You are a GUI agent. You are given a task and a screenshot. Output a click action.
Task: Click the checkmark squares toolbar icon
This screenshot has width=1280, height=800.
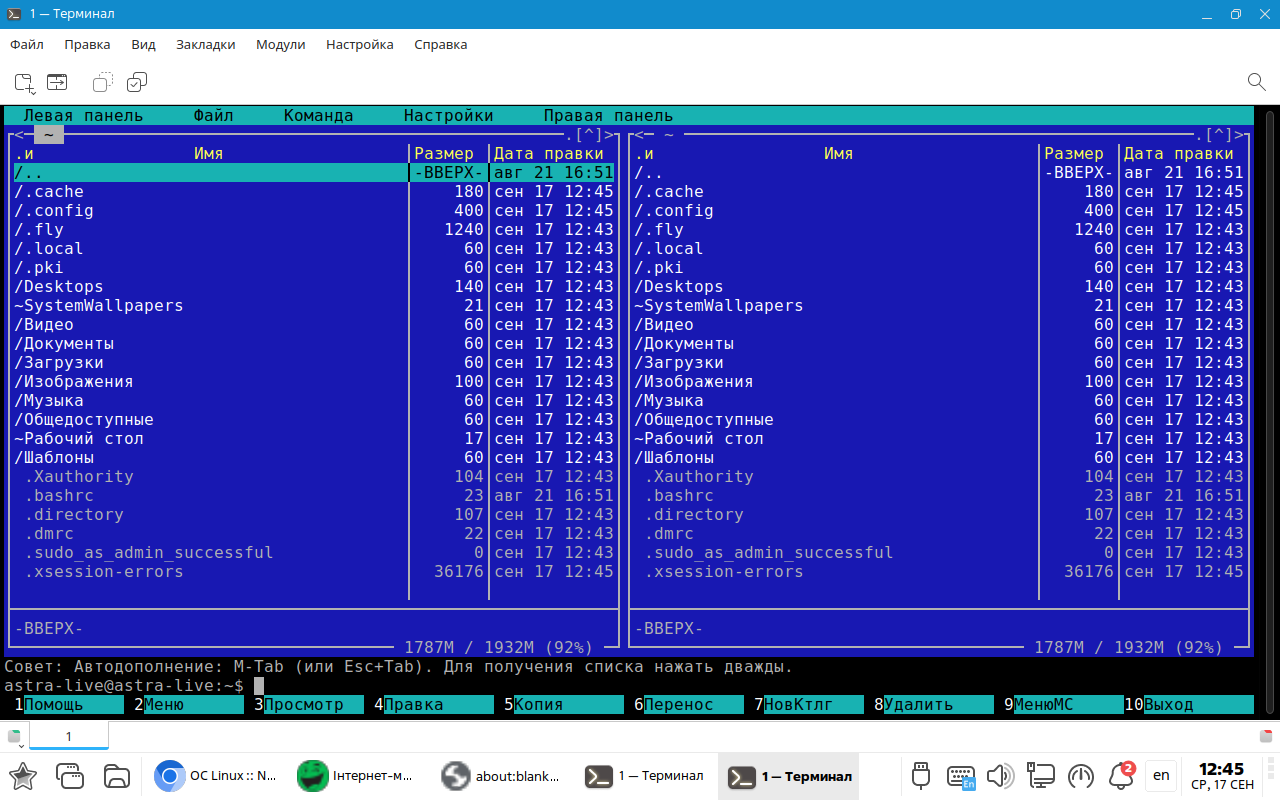click(x=137, y=82)
